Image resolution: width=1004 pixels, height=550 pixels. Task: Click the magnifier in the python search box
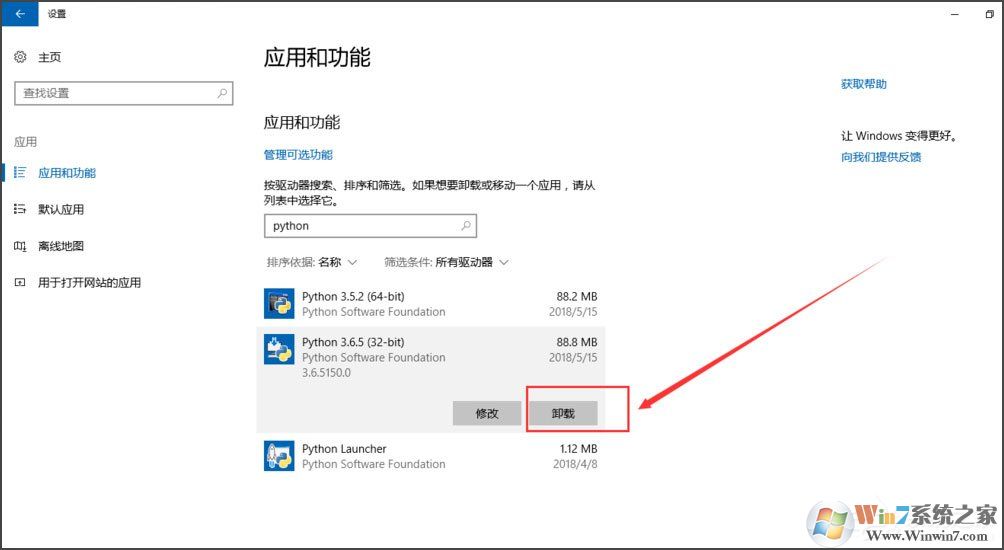[466, 225]
